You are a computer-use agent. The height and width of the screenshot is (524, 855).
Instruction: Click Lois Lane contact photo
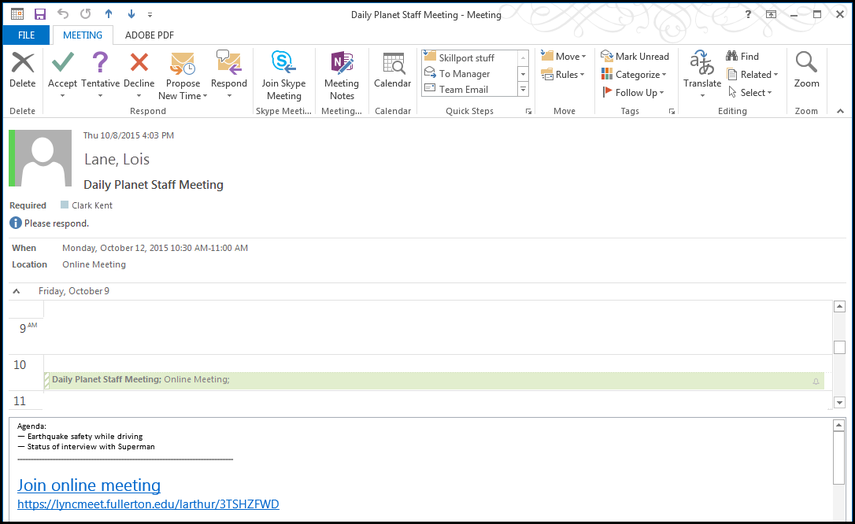click(x=43, y=158)
